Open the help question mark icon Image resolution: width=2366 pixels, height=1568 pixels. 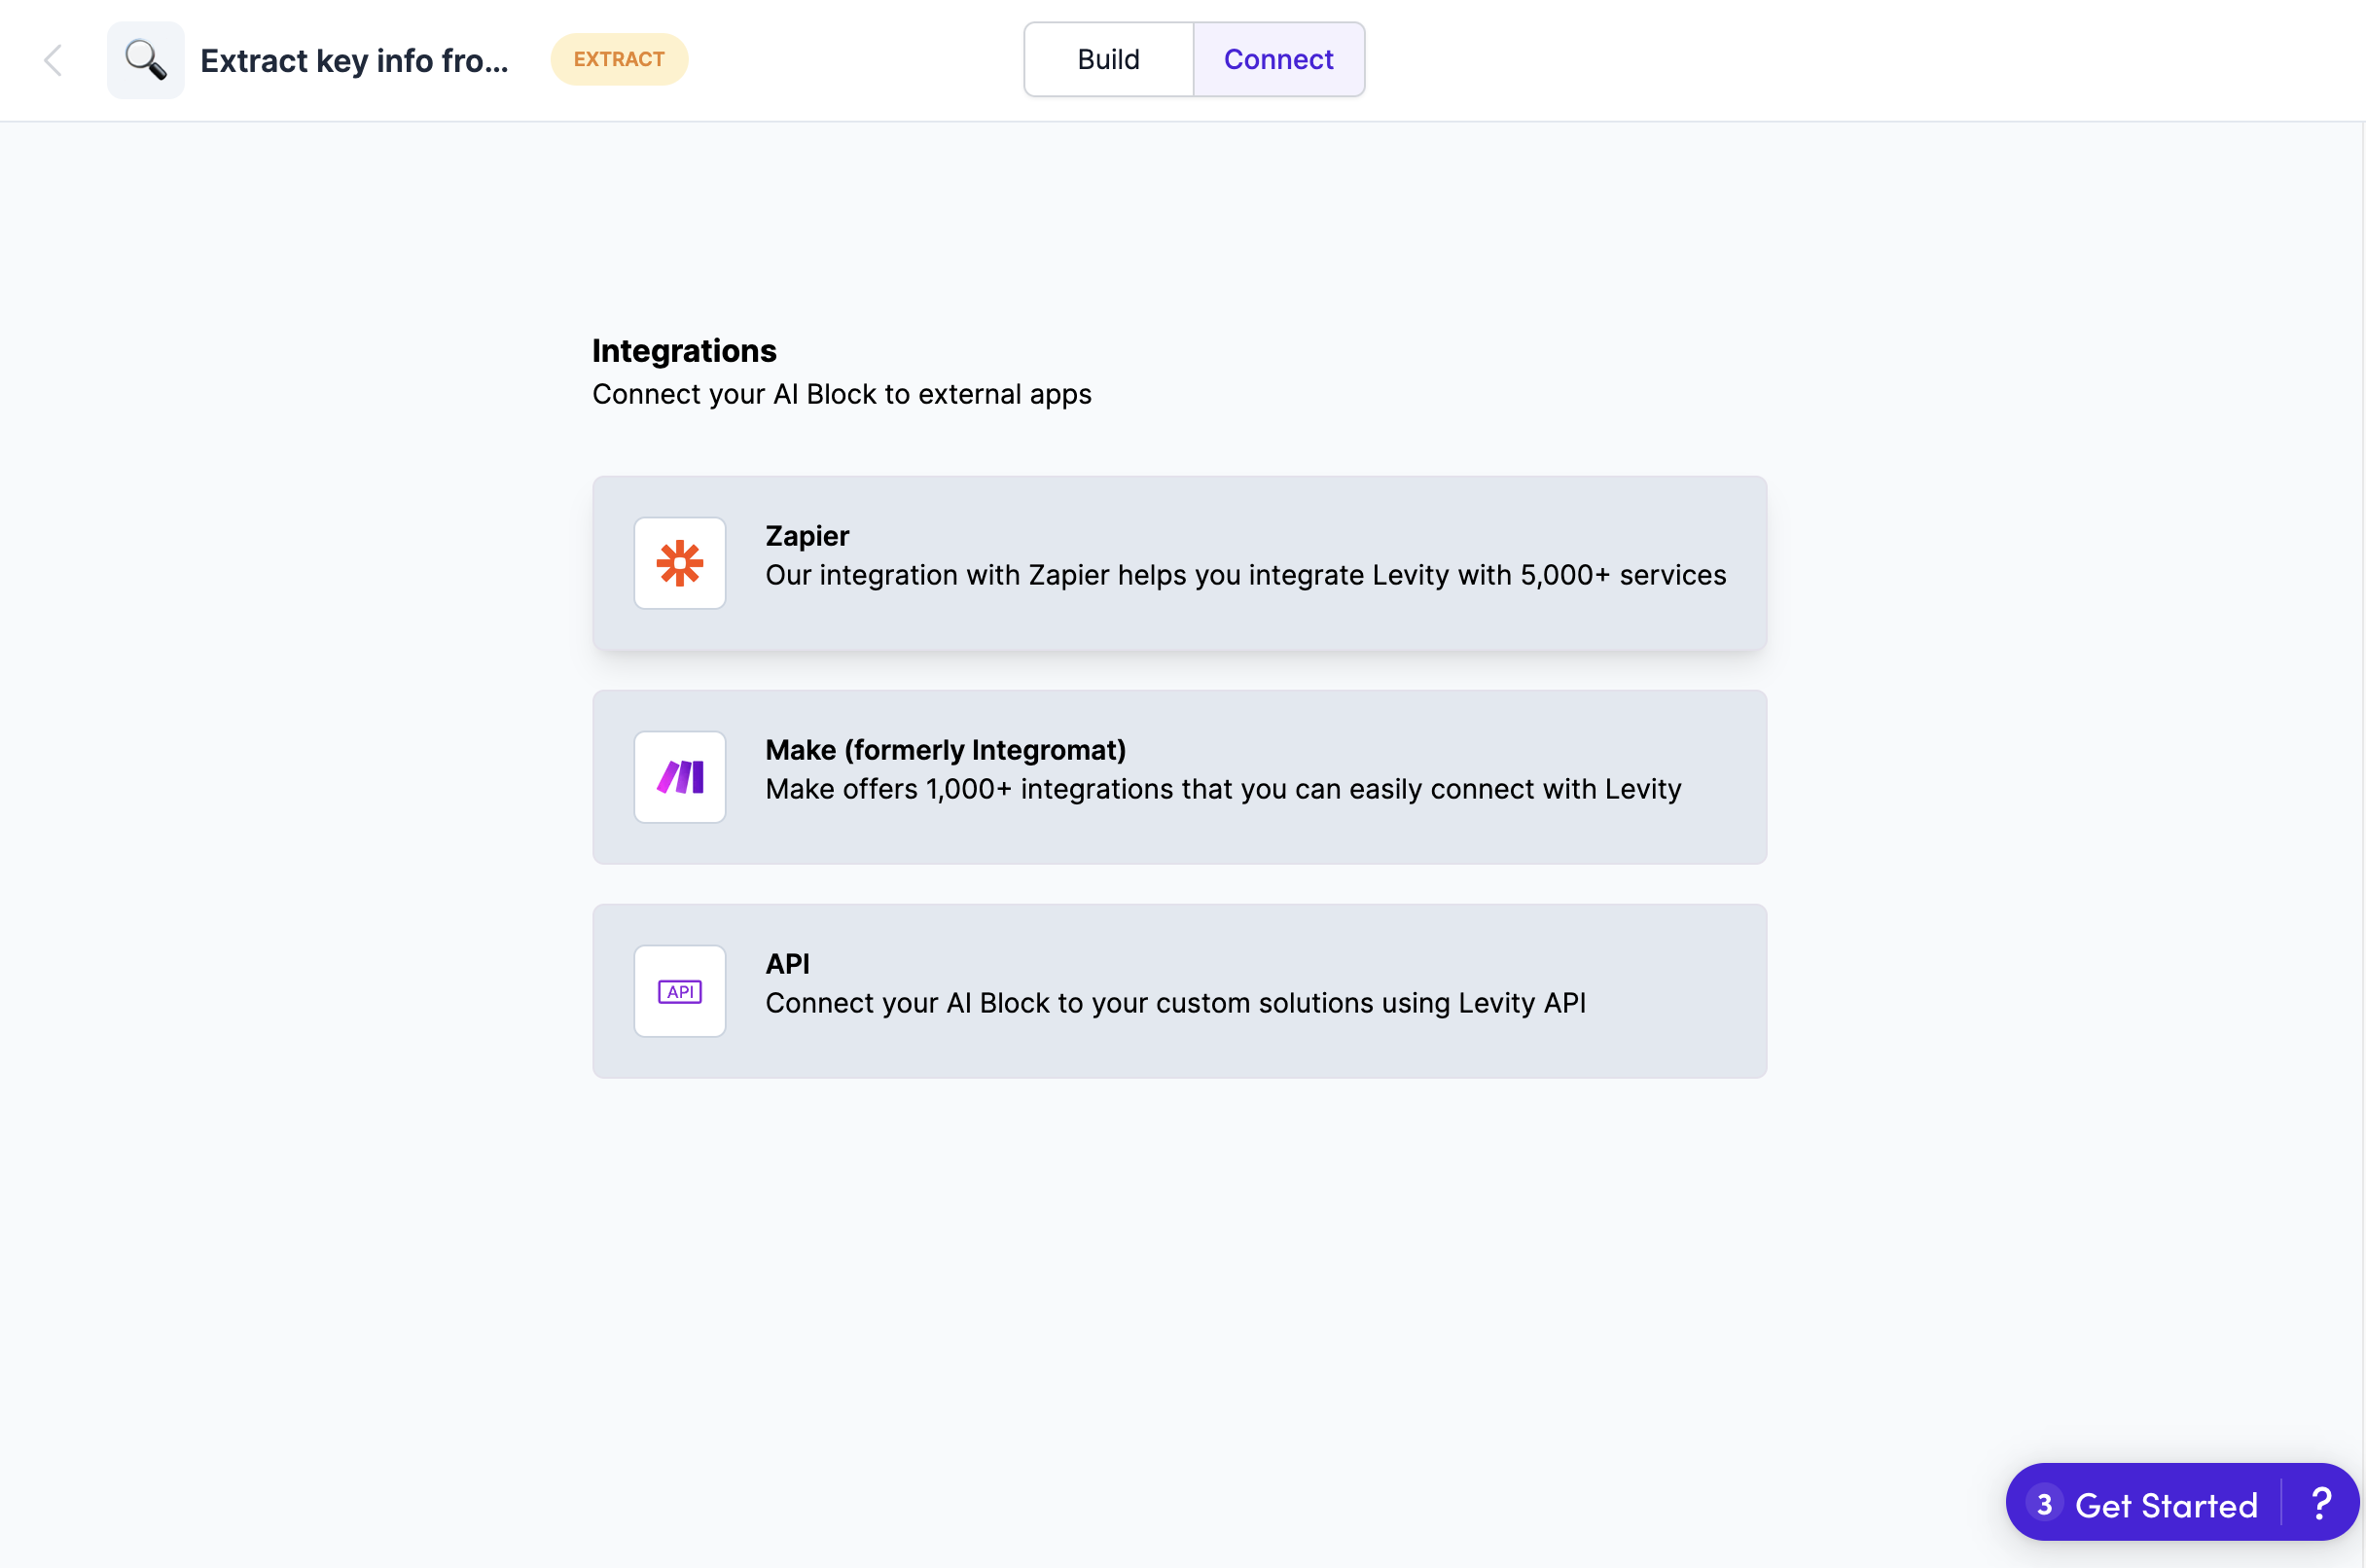click(x=2320, y=1502)
